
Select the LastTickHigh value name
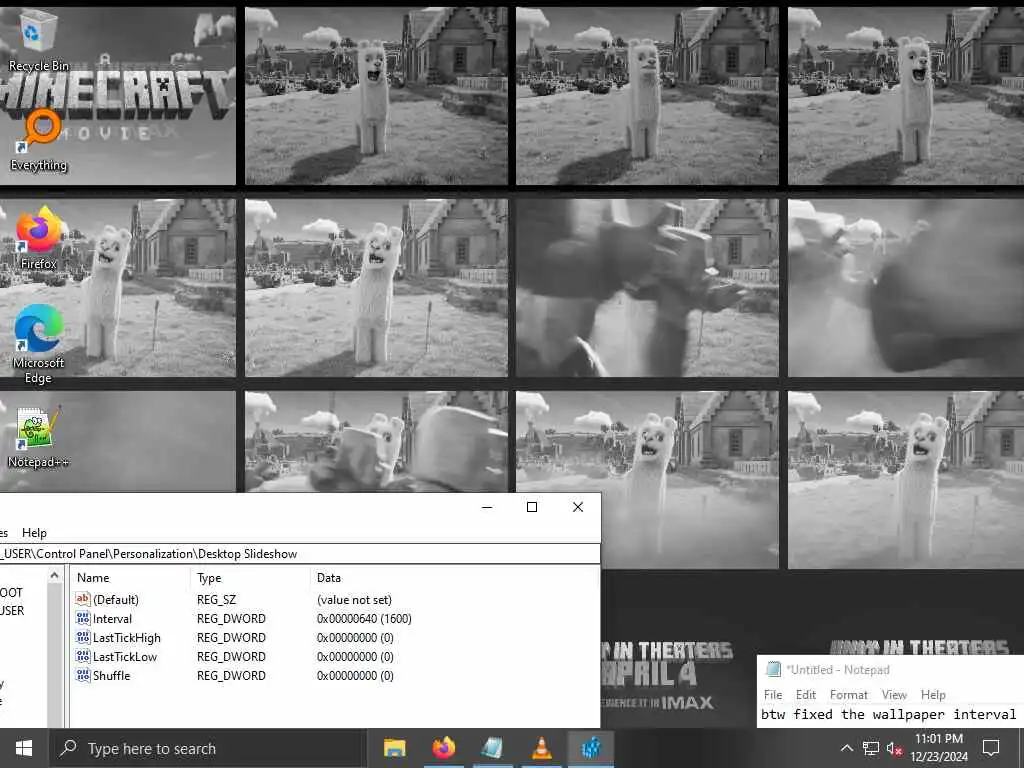coord(127,637)
